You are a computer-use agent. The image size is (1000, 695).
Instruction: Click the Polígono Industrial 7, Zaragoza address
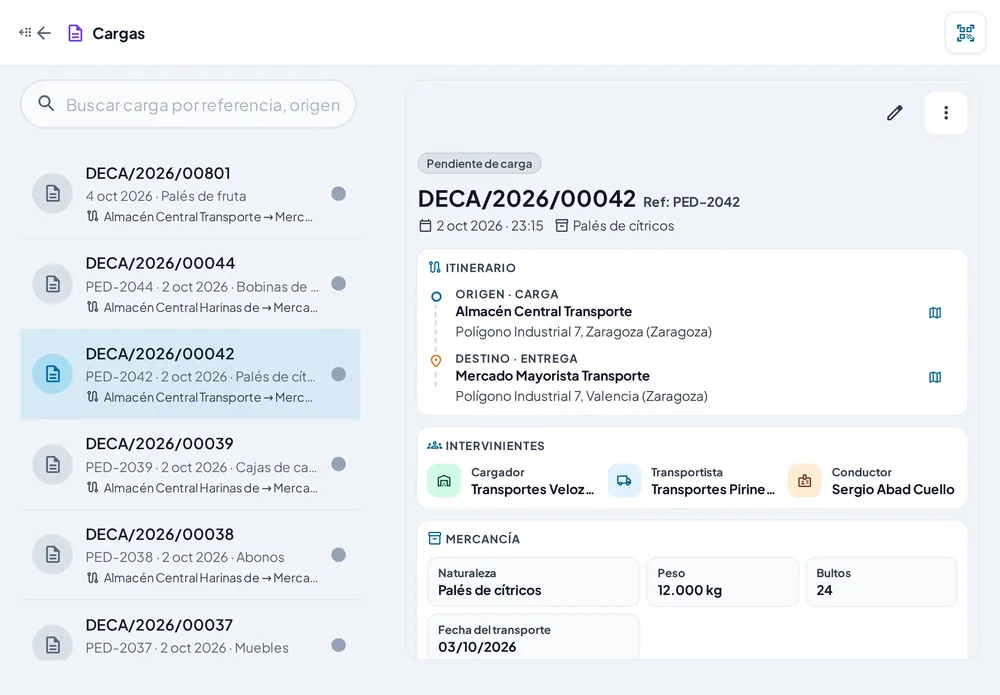click(584, 332)
